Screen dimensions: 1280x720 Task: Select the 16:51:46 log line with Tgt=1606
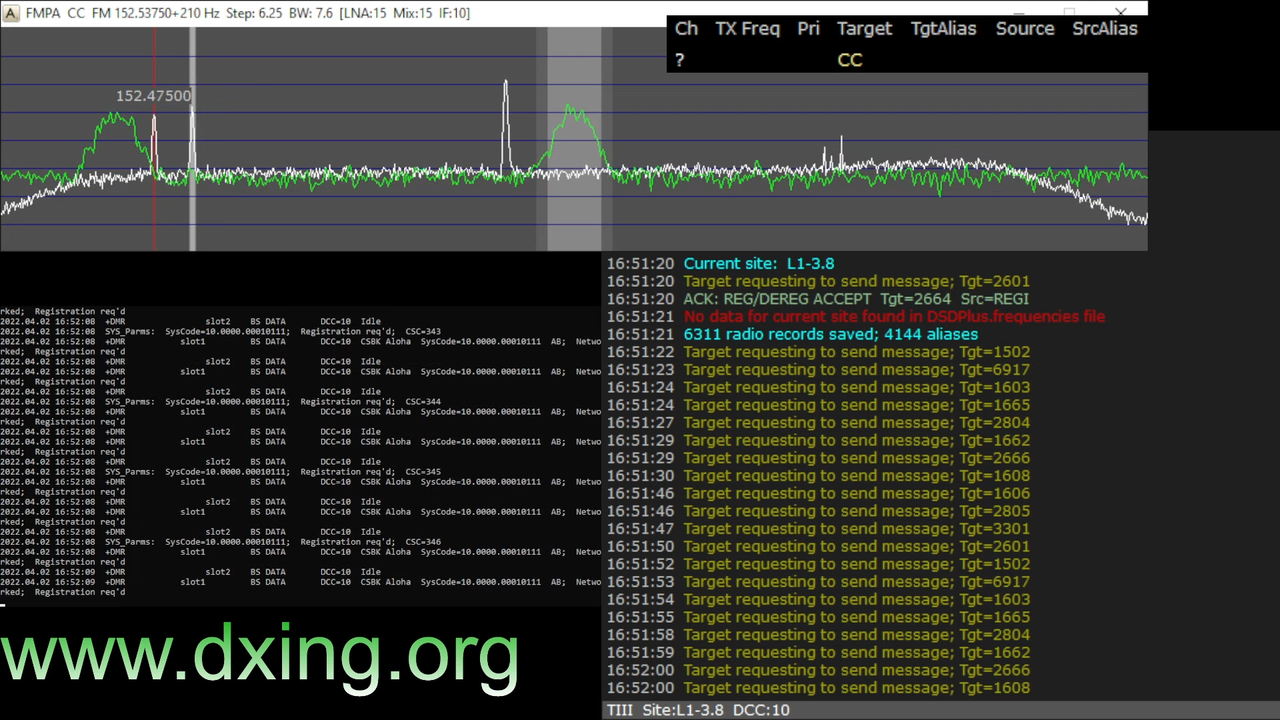click(x=818, y=494)
